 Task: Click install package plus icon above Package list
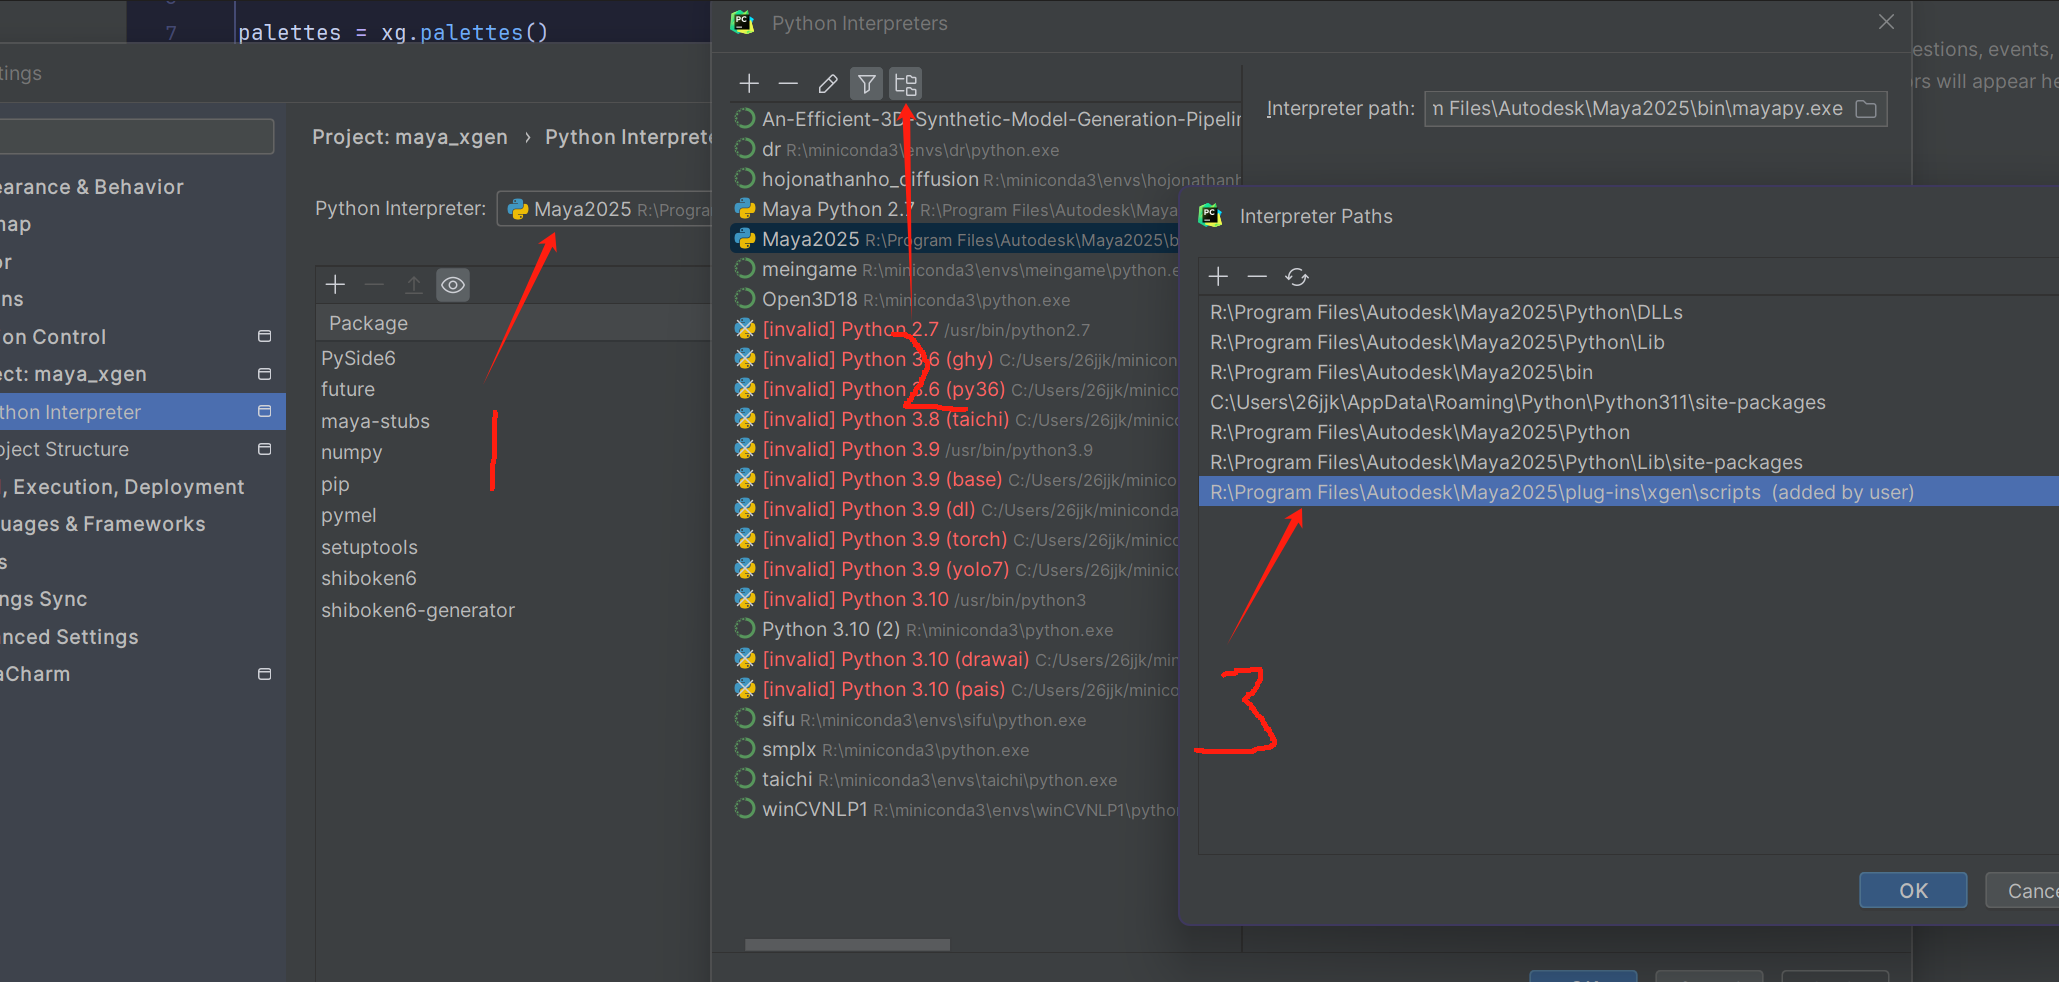pos(335,285)
